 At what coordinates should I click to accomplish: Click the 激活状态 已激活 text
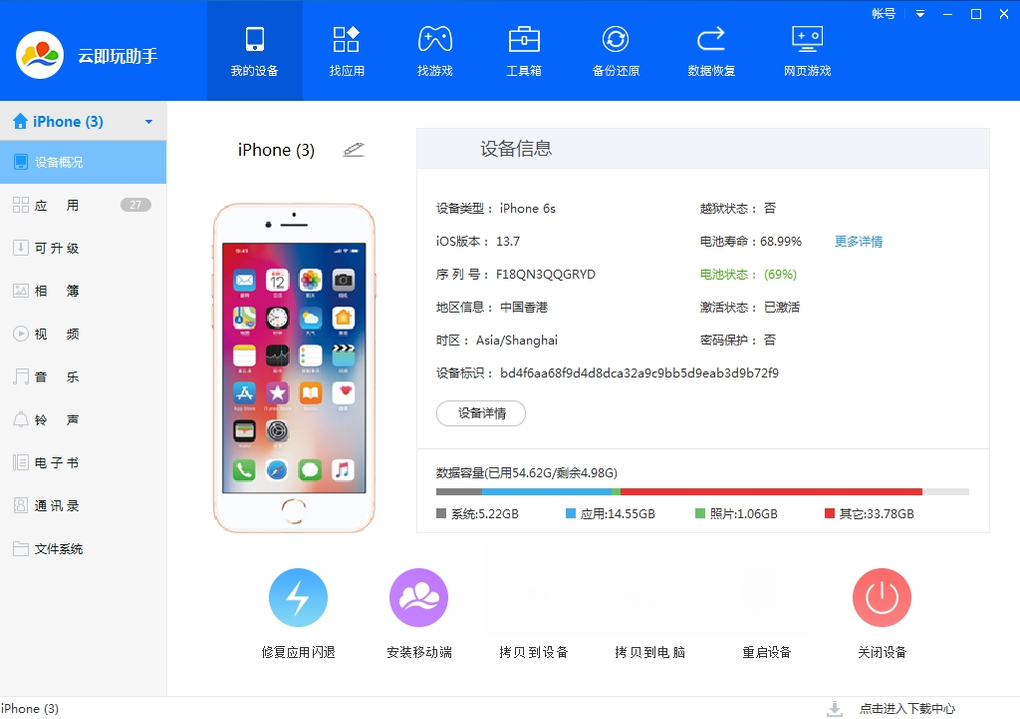[749, 307]
